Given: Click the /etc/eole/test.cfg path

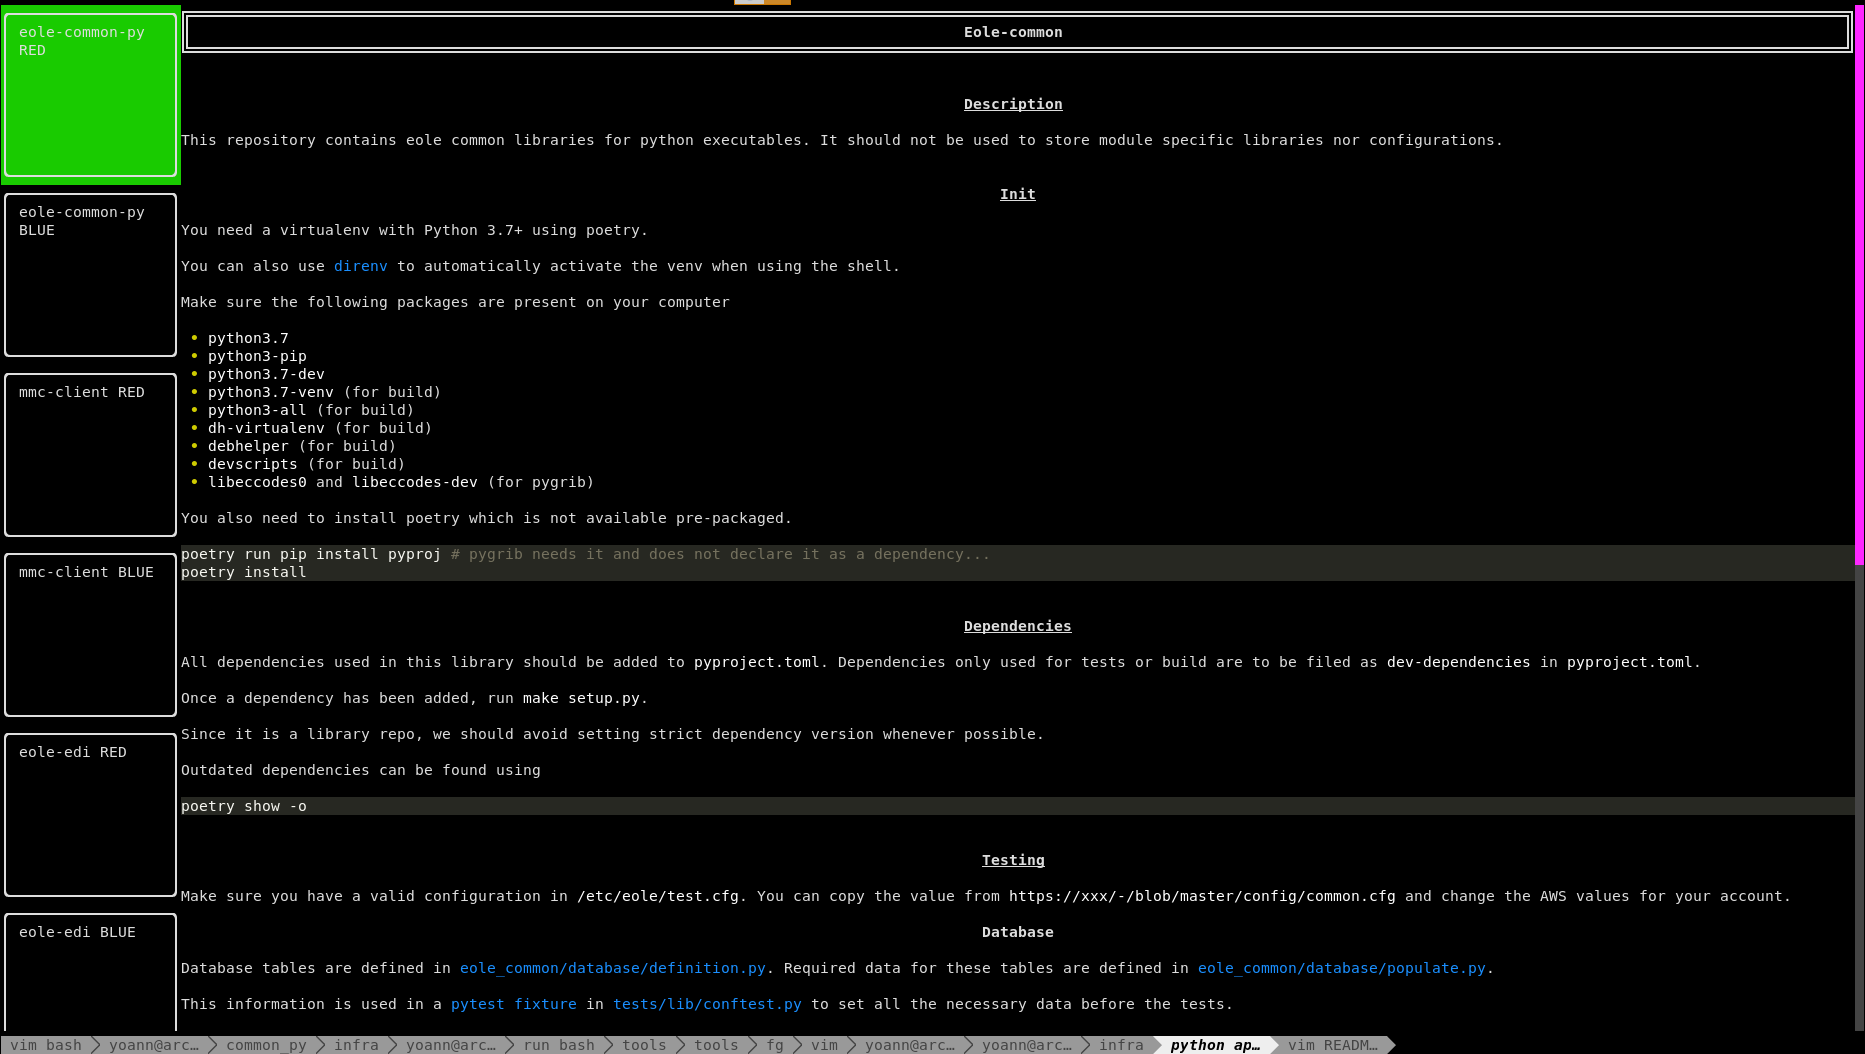Looking at the screenshot, I should pos(658,896).
